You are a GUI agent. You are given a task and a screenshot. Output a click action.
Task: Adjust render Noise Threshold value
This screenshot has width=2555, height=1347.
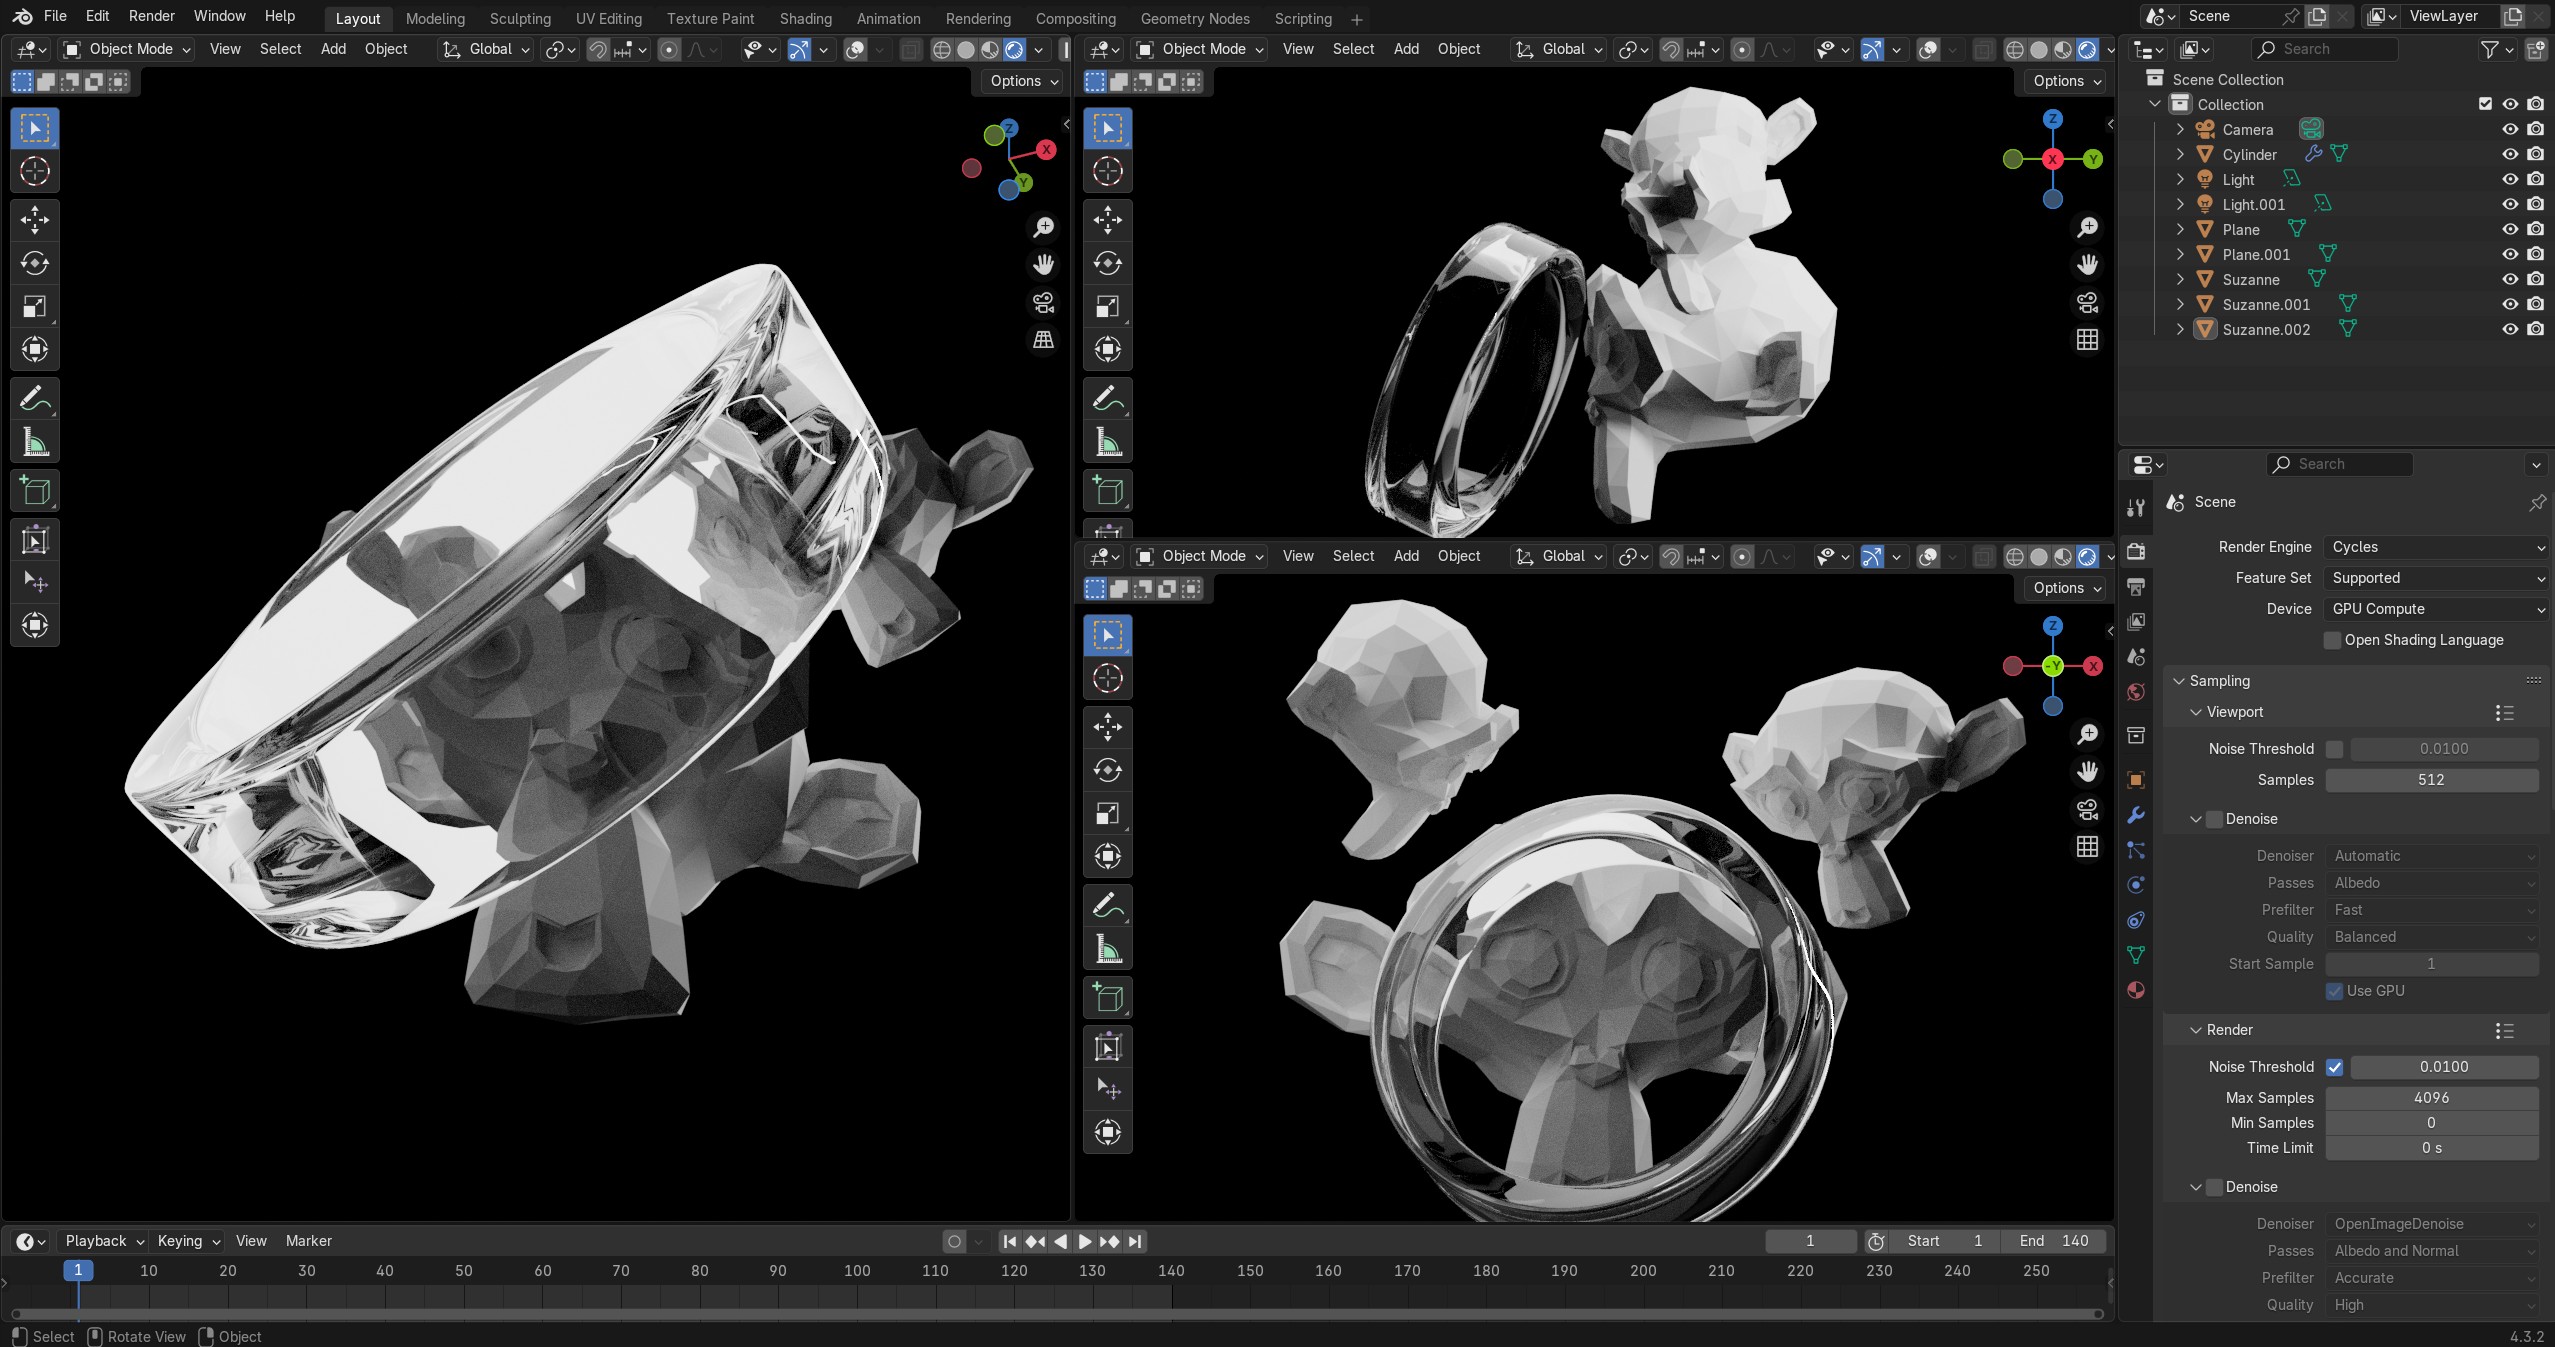[x=2444, y=1067]
